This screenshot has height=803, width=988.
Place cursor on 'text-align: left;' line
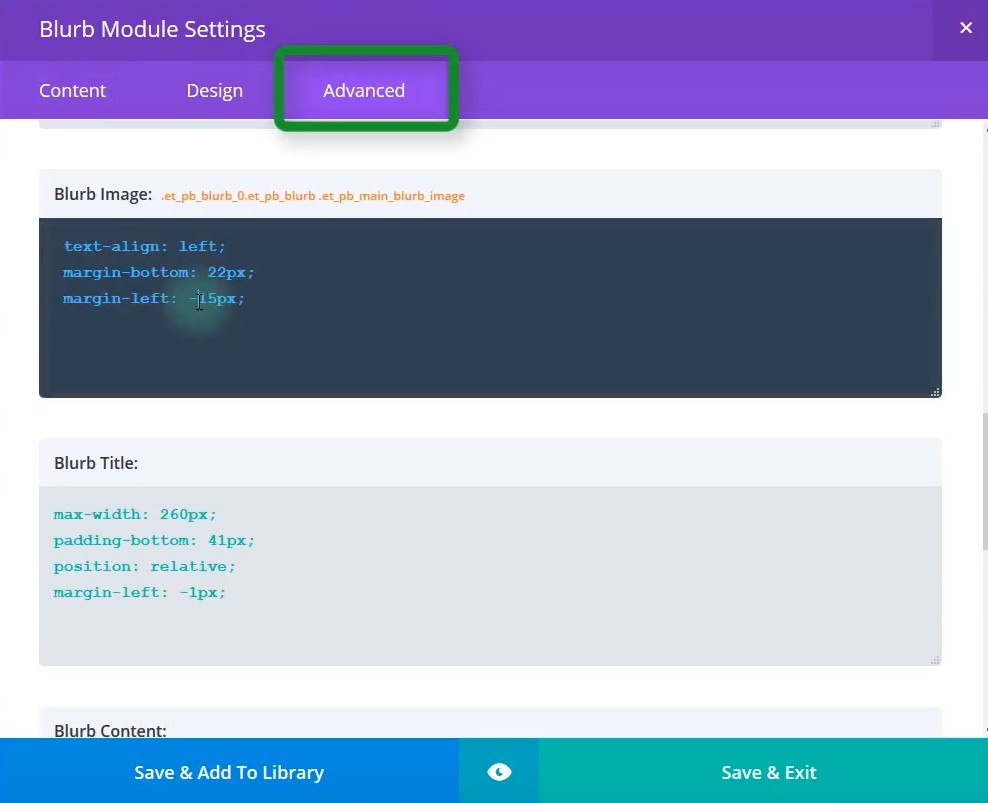tap(145, 246)
